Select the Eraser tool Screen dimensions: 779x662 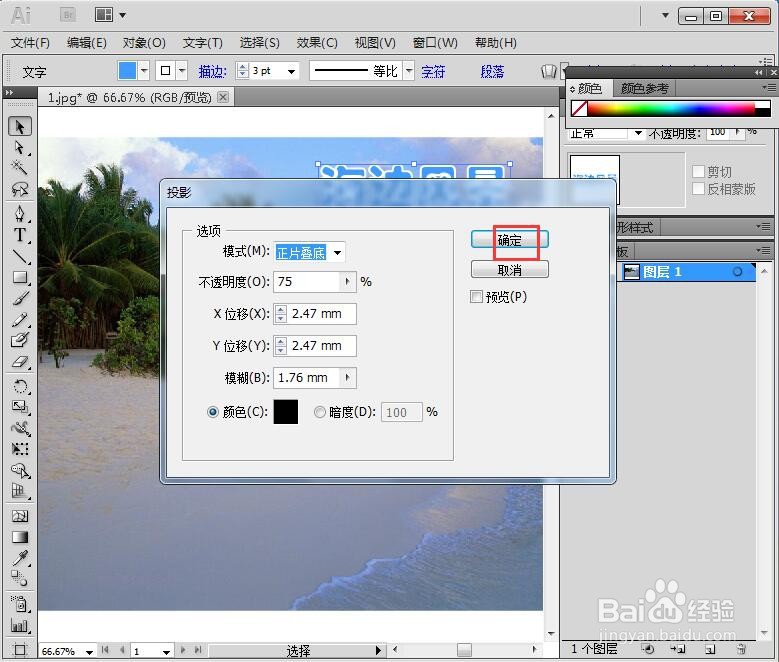click(x=20, y=362)
